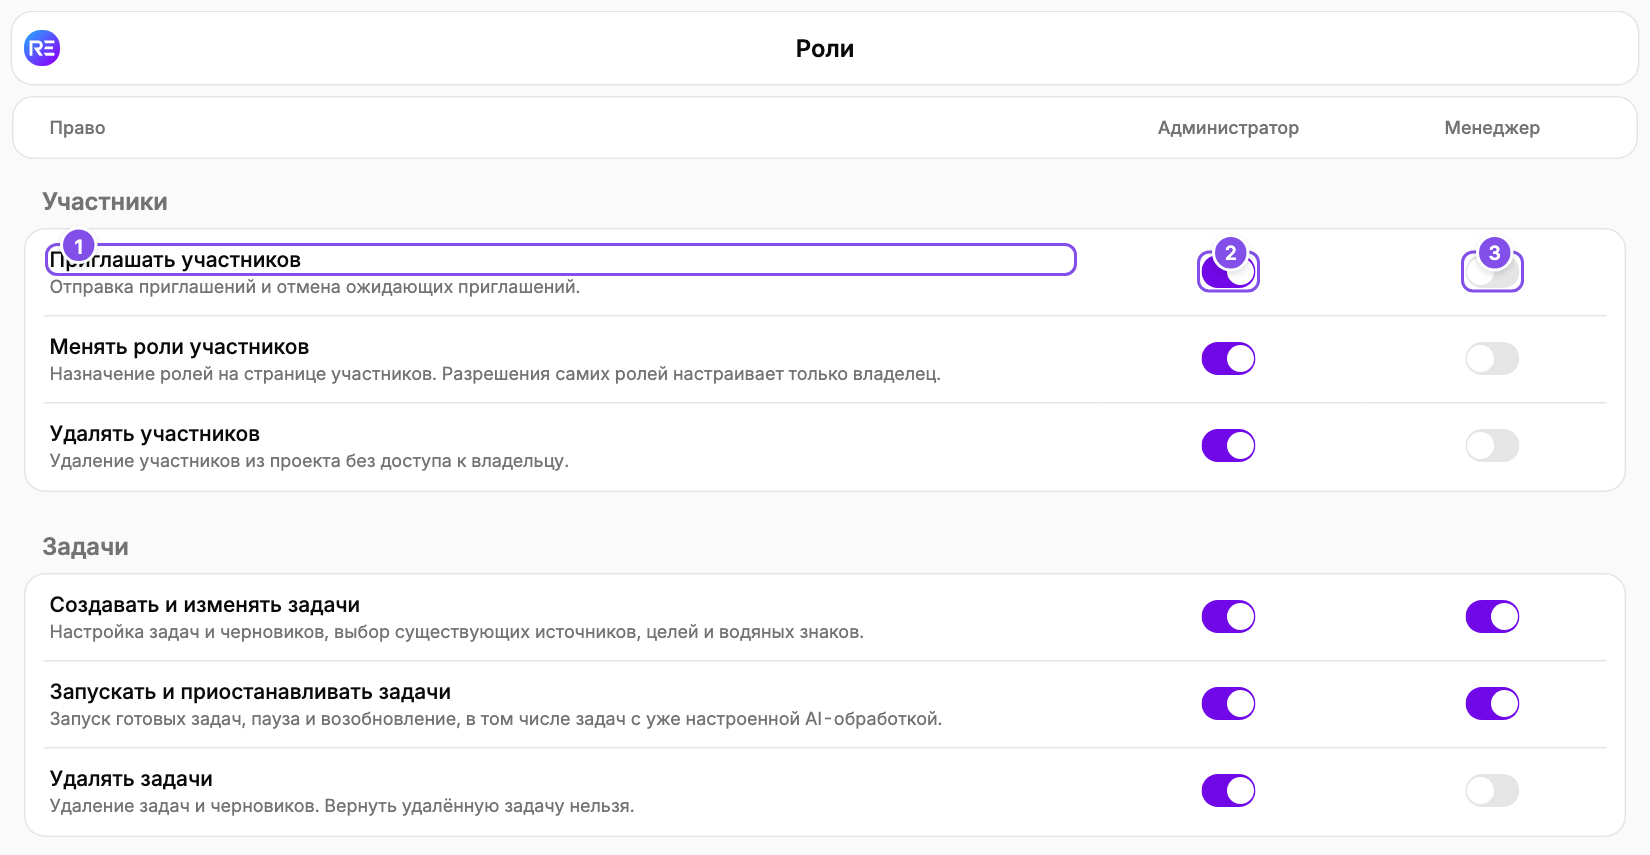Image resolution: width=1650 pixels, height=855 pixels.
Task: Disable Manager's start and pause tasks toggle
Action: [1492, 704]
